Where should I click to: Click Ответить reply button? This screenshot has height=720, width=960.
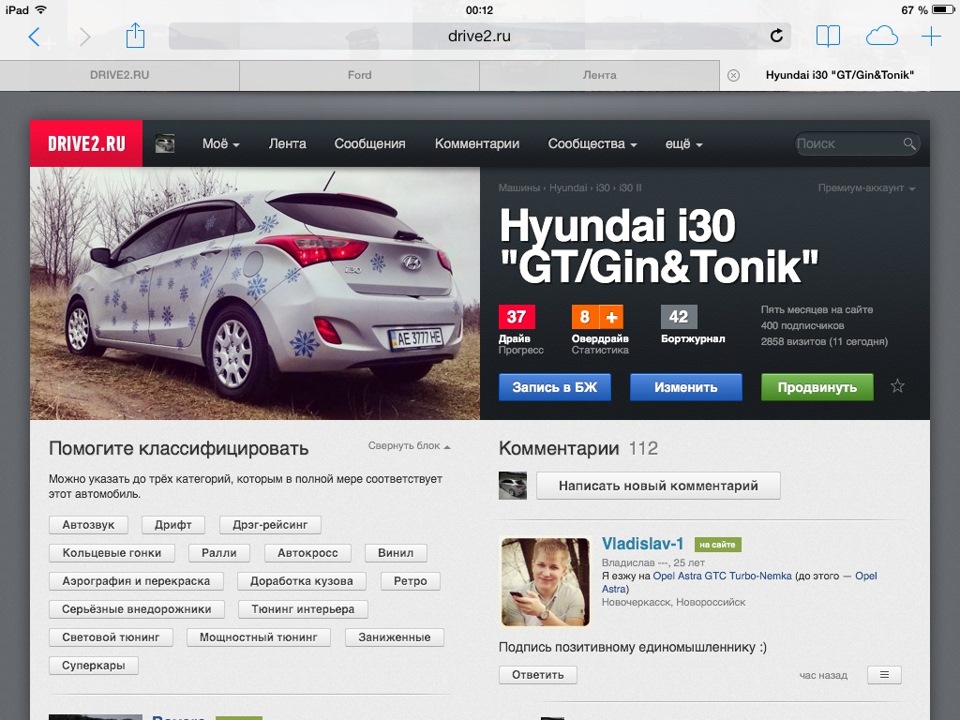point(538,675)
